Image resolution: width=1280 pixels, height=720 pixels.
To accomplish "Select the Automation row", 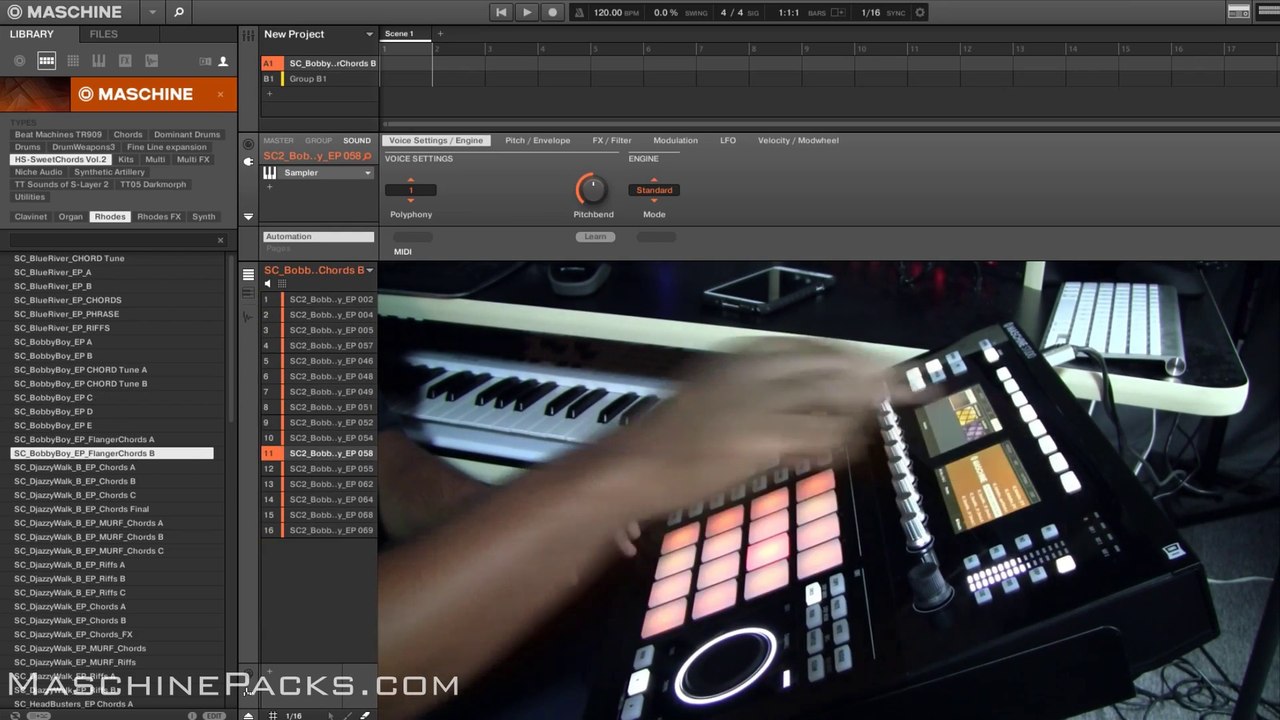I will pyautogui.click(x=318, y=237).
